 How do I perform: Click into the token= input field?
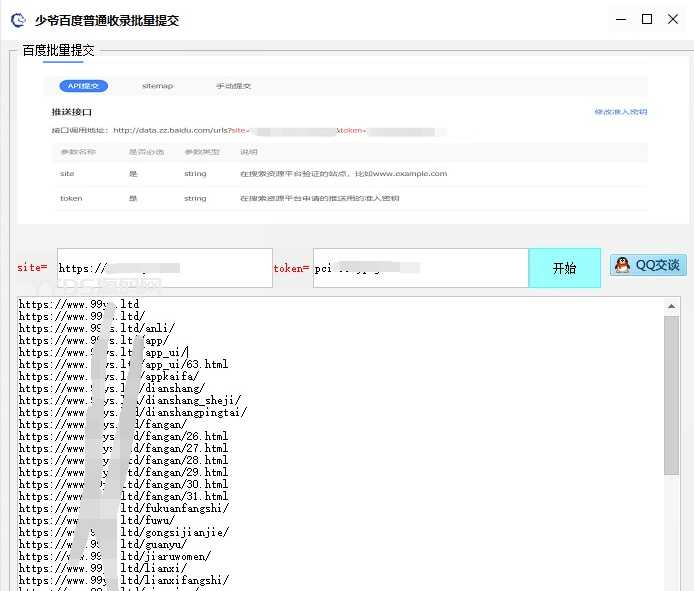[420, 268]
